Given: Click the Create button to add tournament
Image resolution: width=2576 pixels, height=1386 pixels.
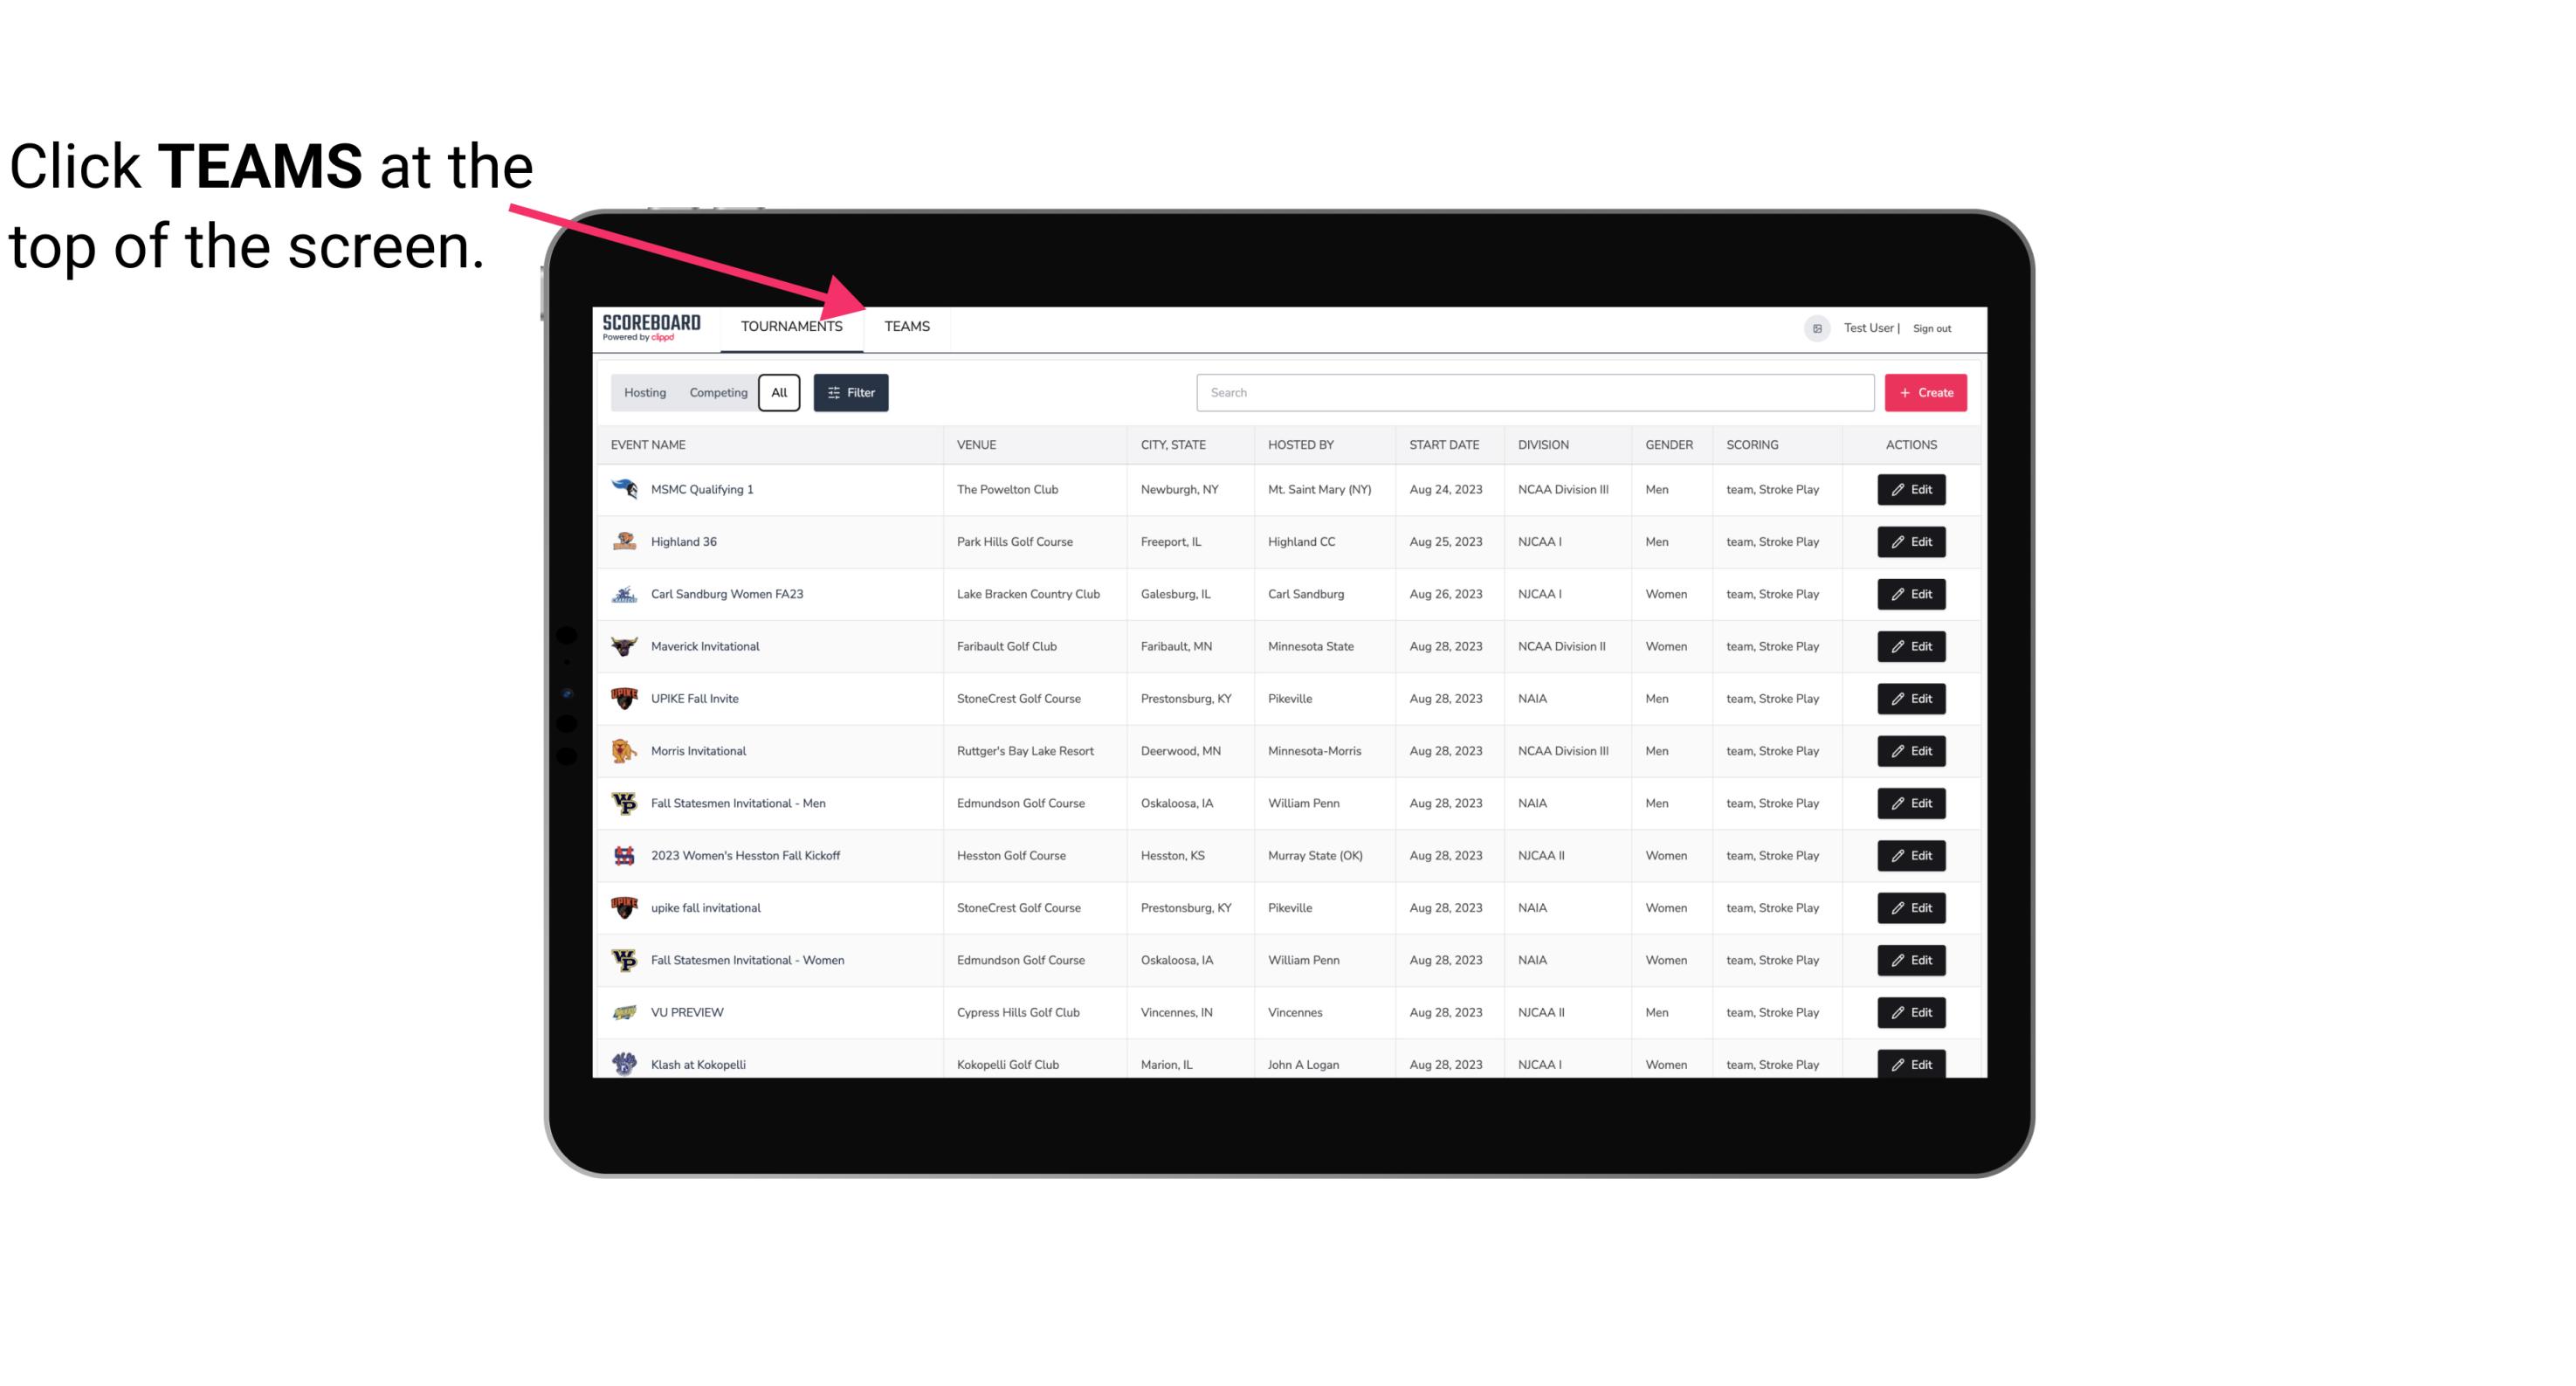Looking at the screenshot, I should (x=1925, y=393).
